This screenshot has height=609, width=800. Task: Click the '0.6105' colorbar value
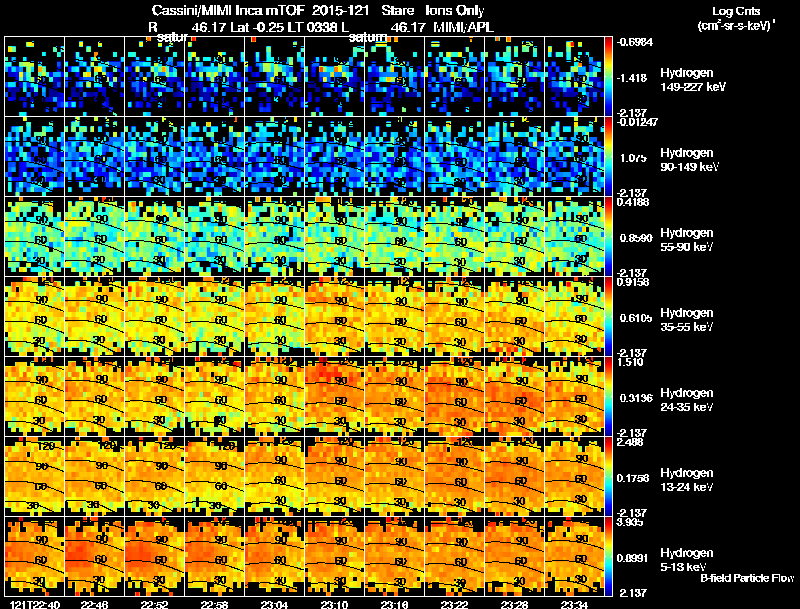click(636, 318)
